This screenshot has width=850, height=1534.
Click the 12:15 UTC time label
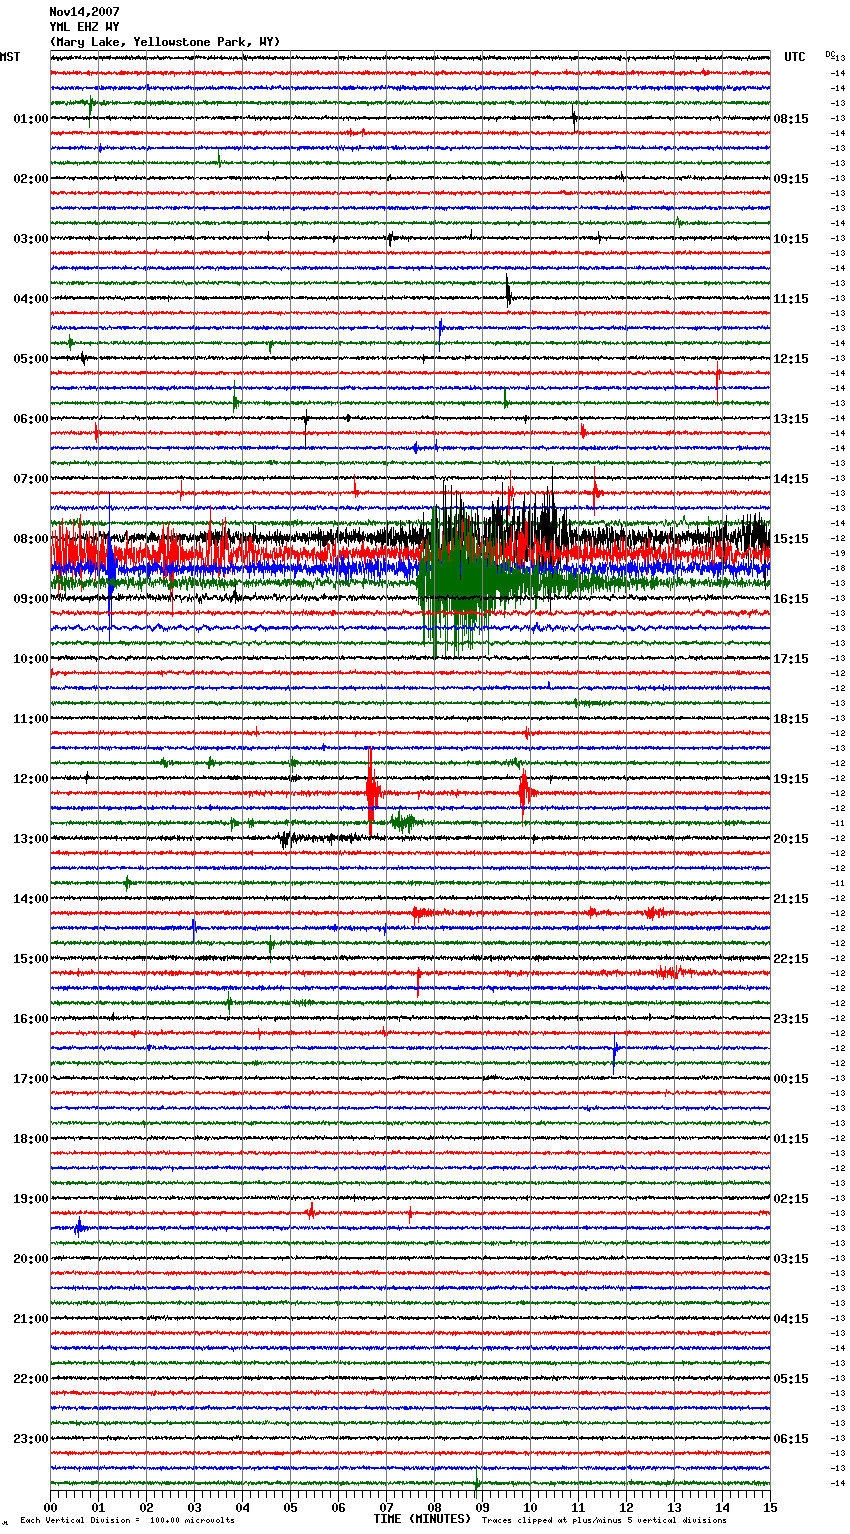point(791,359)
